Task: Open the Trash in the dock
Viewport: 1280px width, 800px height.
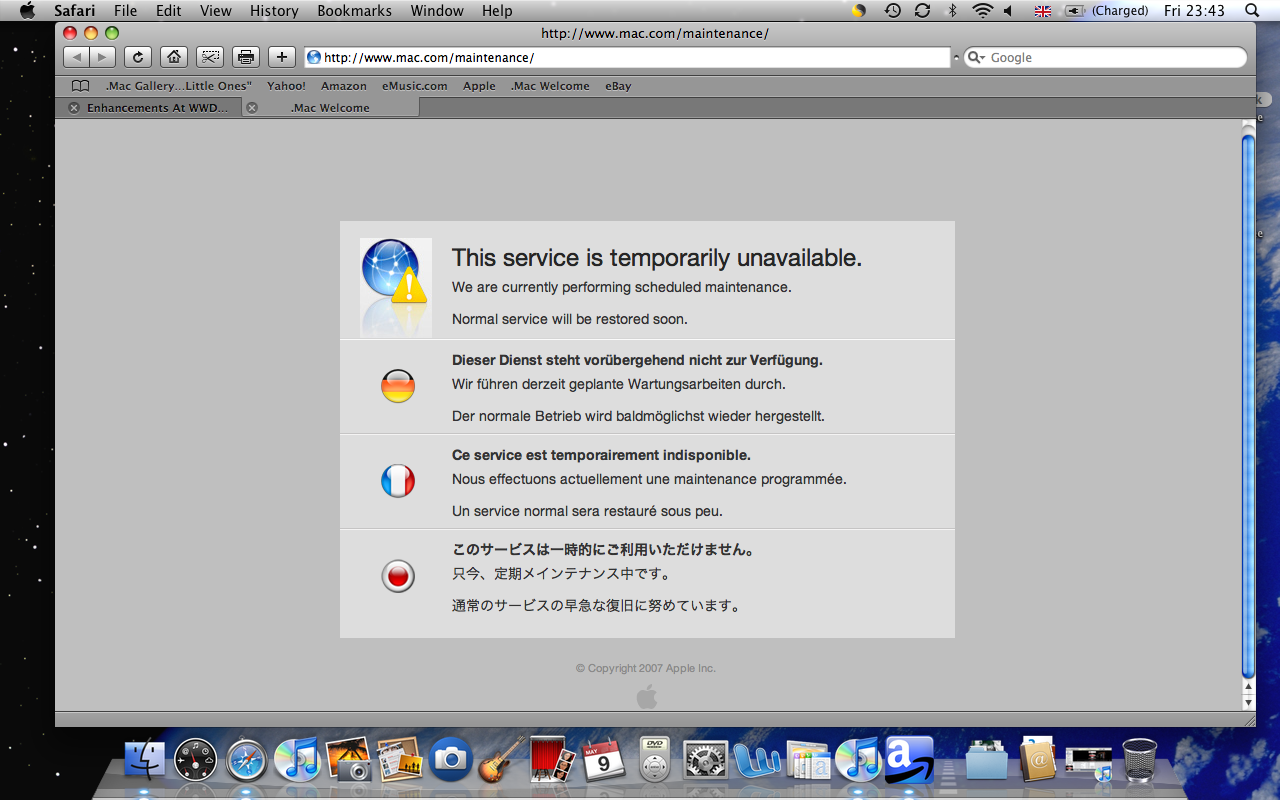Action: tap(1140, 761)
